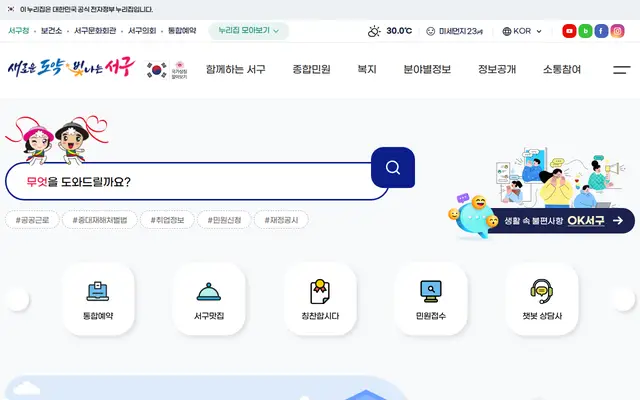The width and height of the screenshot is (640, 400).
Task: Click the Korean flag Taegukgi icon
Action: pos(156,70)
